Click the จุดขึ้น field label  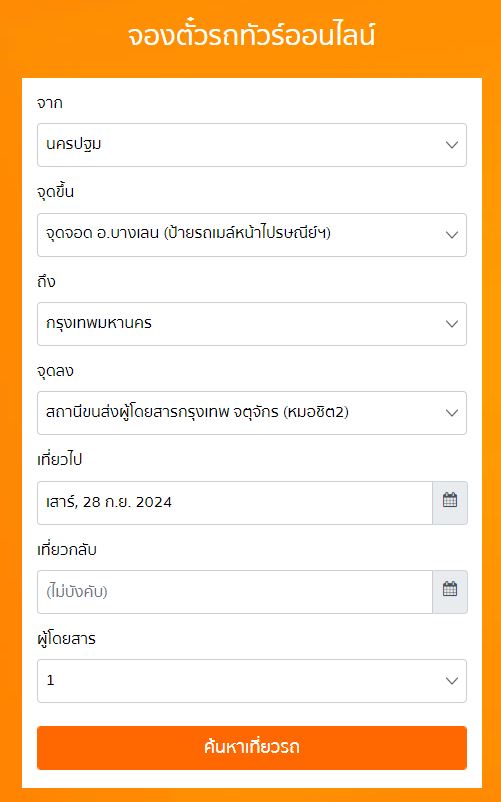55,192
